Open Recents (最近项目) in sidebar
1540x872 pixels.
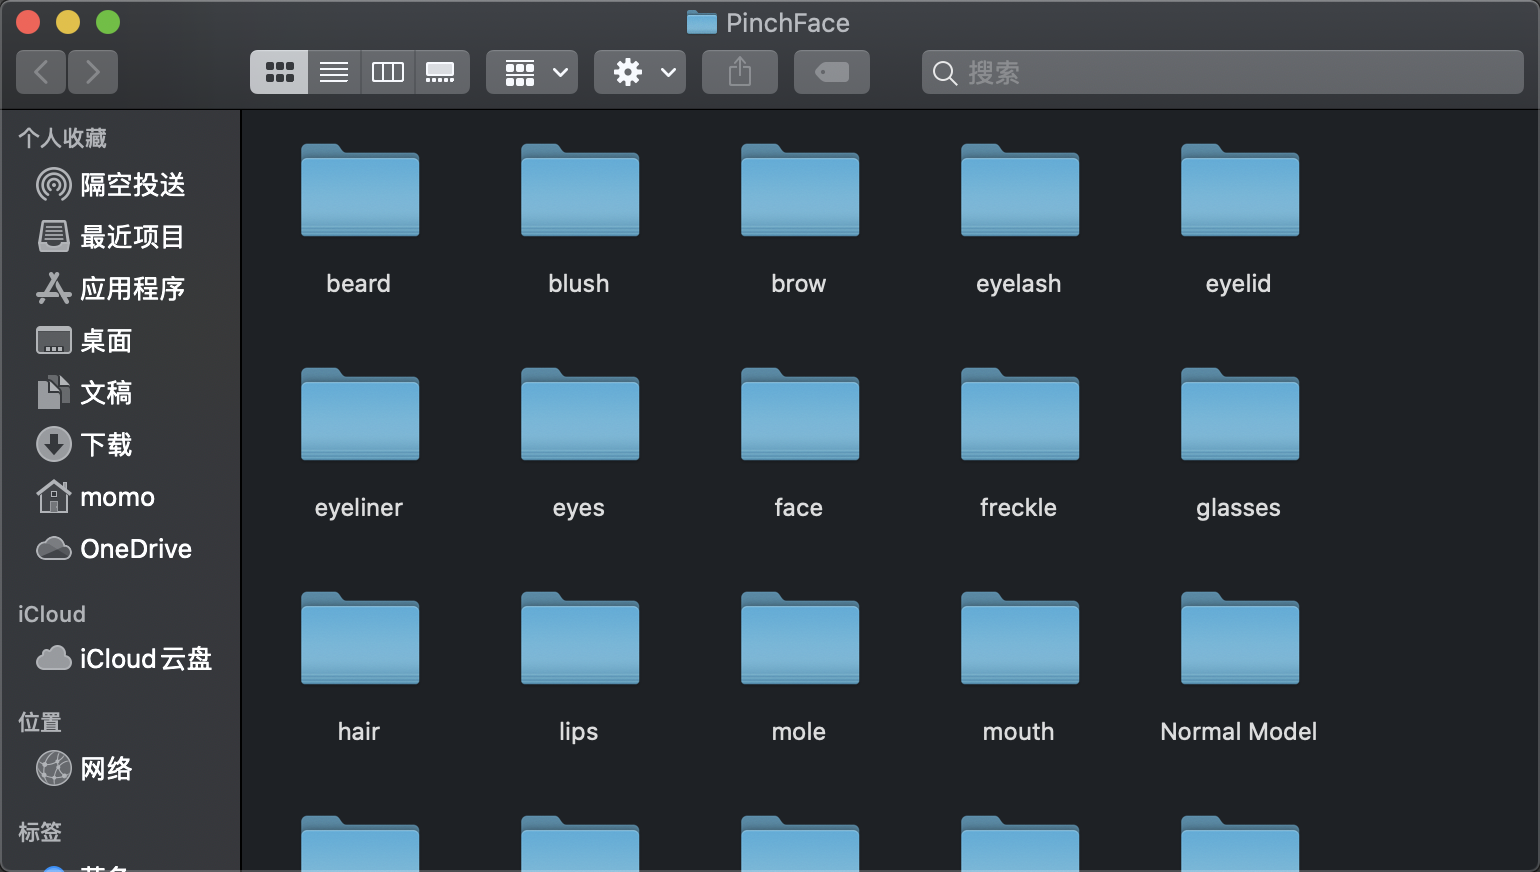coord(120,237)
